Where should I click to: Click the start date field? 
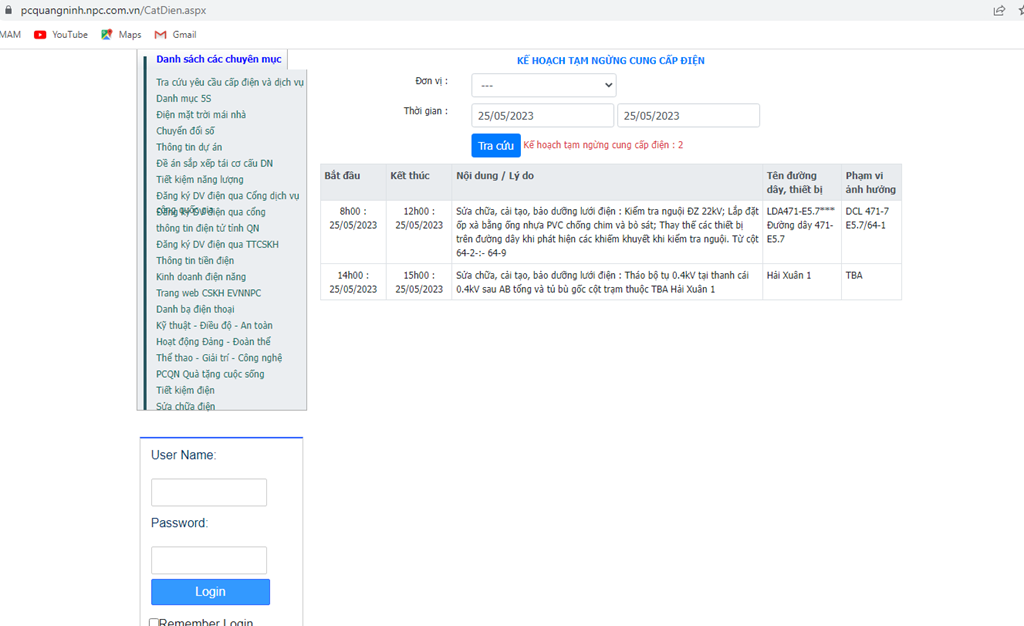(x=542, y=116)
